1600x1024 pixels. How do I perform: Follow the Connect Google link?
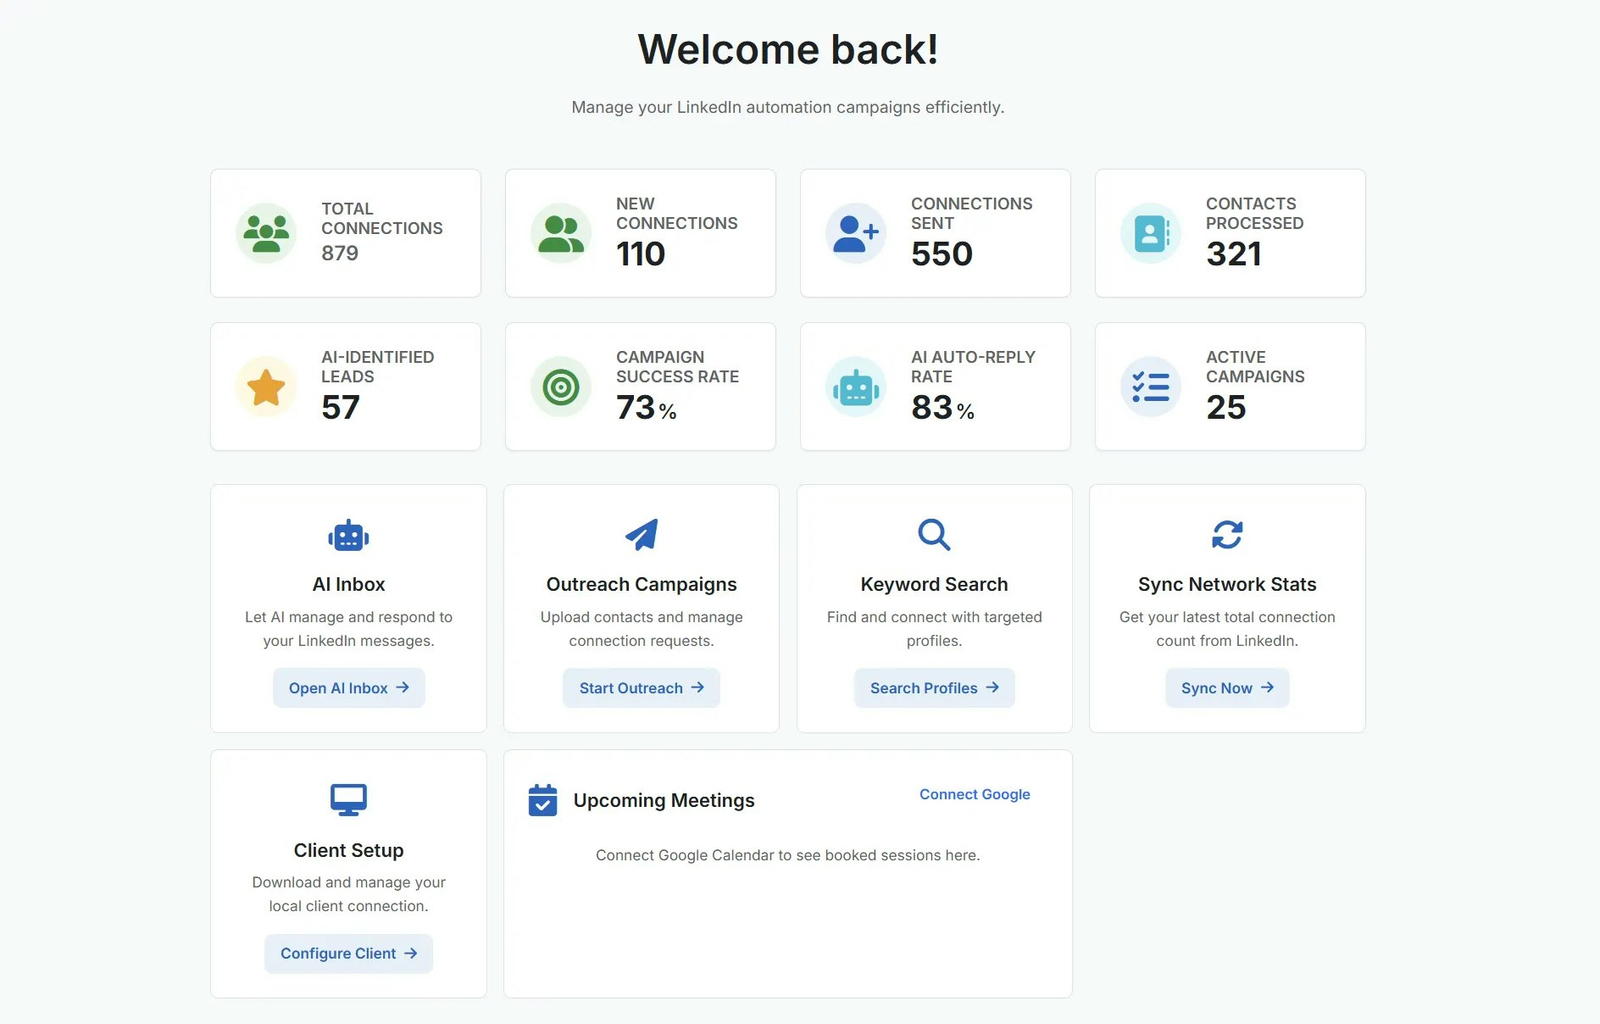(x=974, y=794)
